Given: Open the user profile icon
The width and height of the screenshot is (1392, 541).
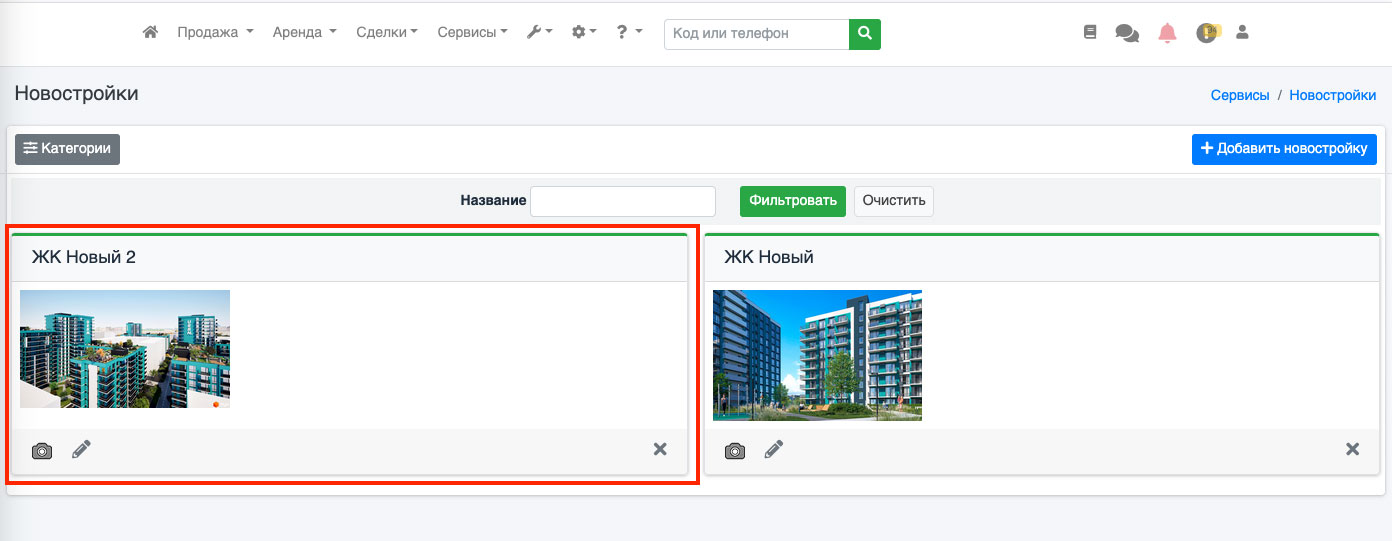Looking at the screenshot, I should [x=1242, y=33].
